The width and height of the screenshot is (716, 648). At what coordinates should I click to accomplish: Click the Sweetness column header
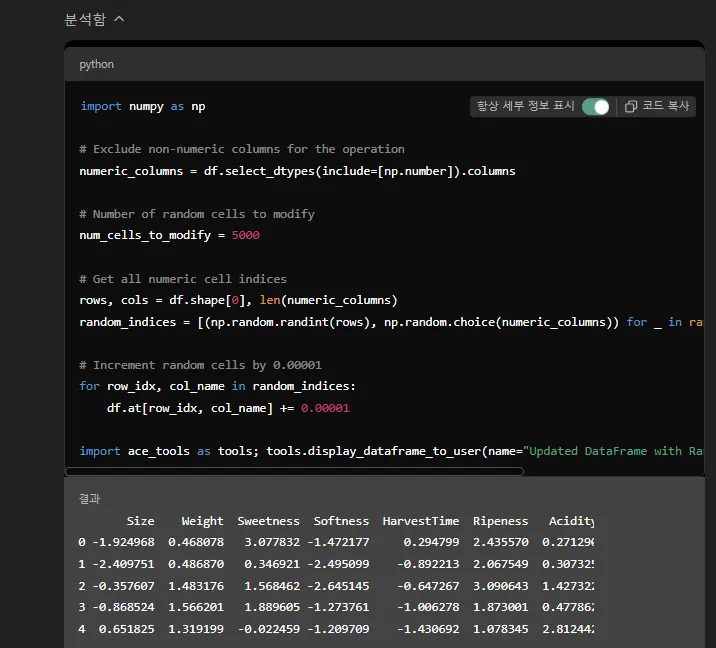point(268,521)
